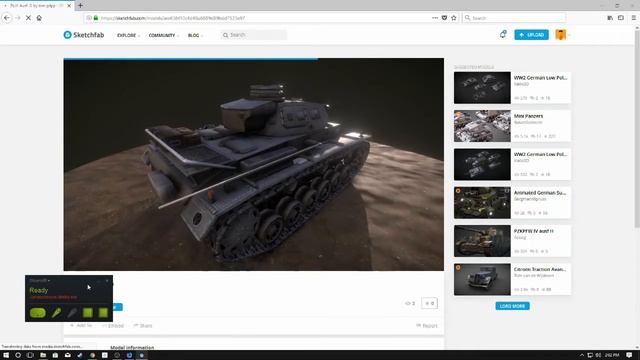Open Cortana search circle on taskbar
The height and width of the screenshot is (360, 640).
(x=18, y=355)
